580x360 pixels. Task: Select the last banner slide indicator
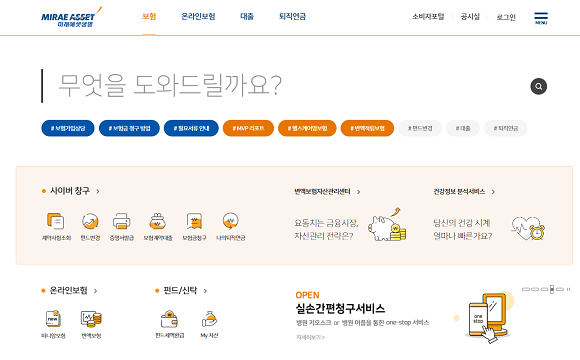(x=560, y=289)
